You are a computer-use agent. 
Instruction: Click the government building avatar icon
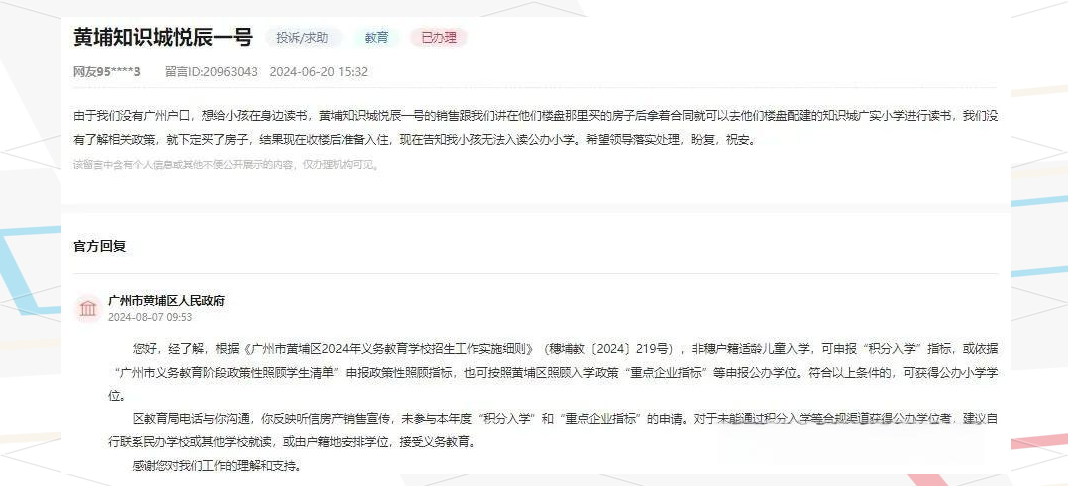[x=88, y=308]
